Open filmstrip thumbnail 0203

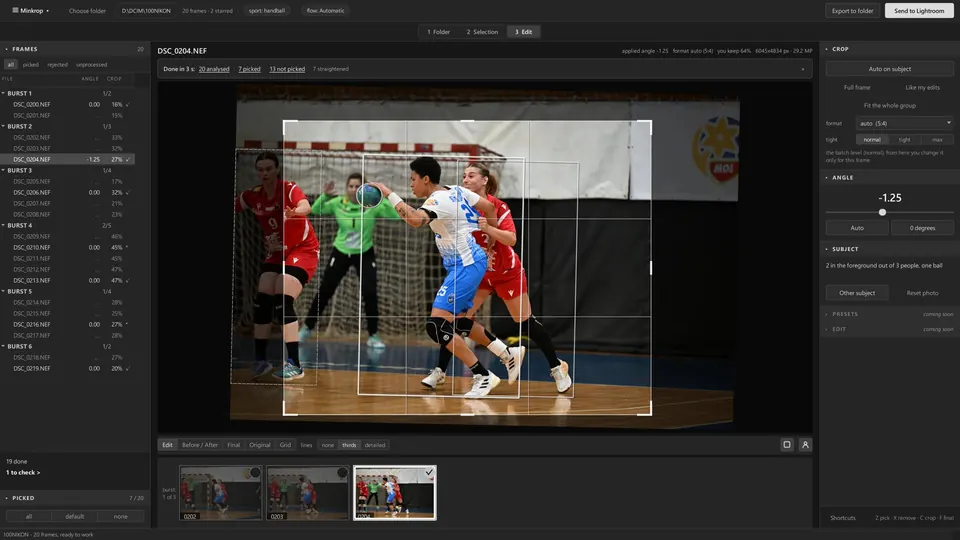click(307, 493)
